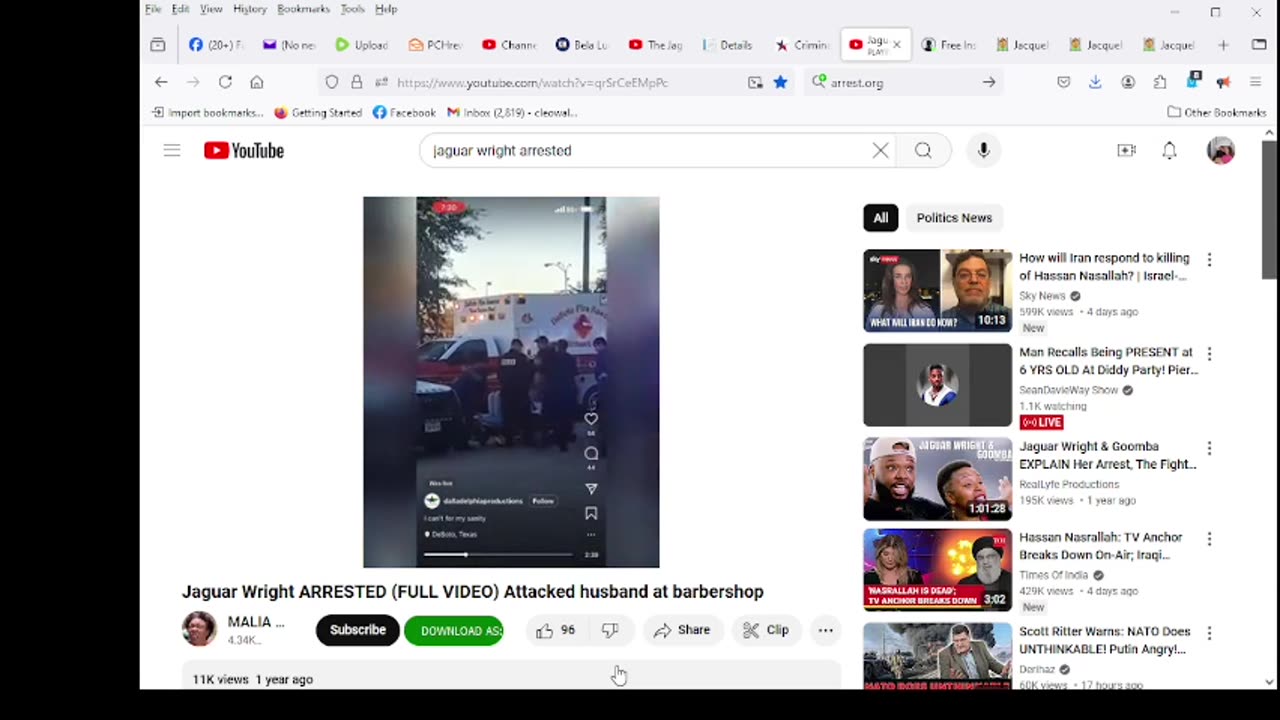Screen dimensions: 1280x720
Task: Select the Politics News filter chip
Action: pos(954,218)
